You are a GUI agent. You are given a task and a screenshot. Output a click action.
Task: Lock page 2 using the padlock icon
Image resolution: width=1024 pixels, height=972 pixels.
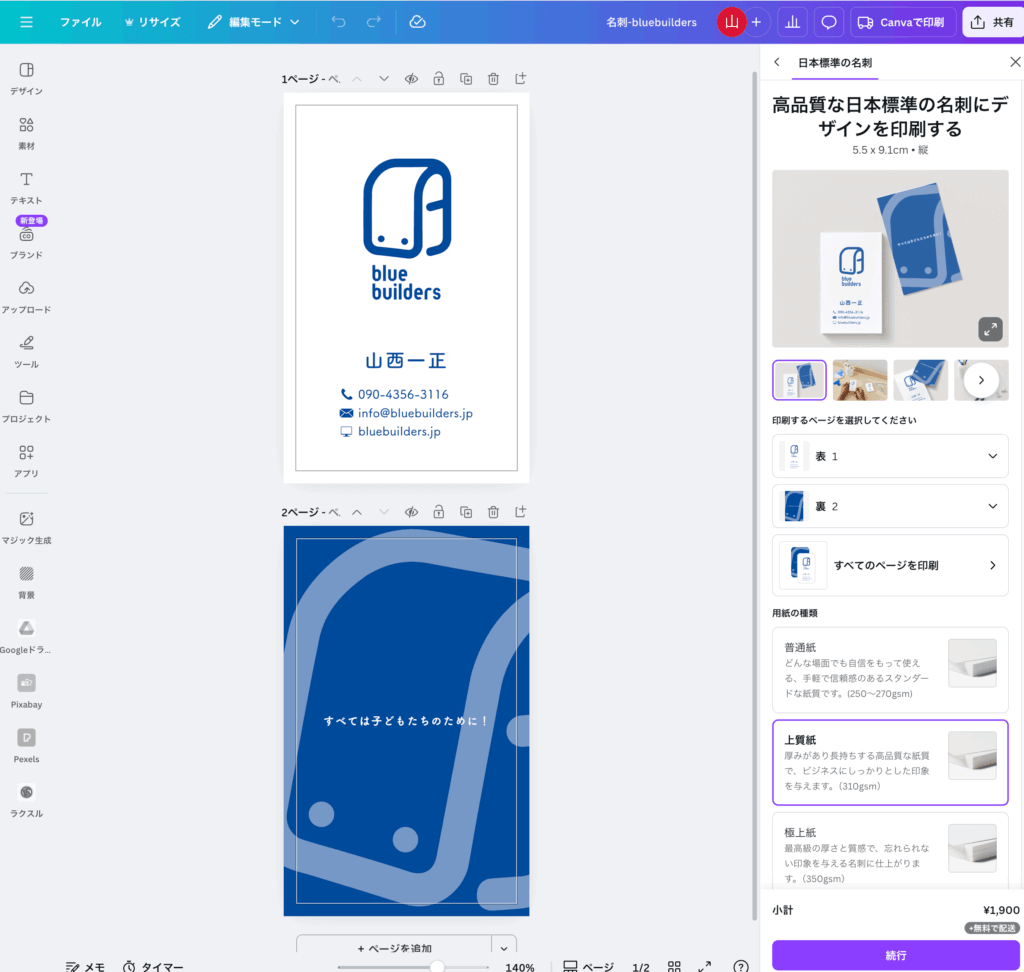[x=438, y=511]
